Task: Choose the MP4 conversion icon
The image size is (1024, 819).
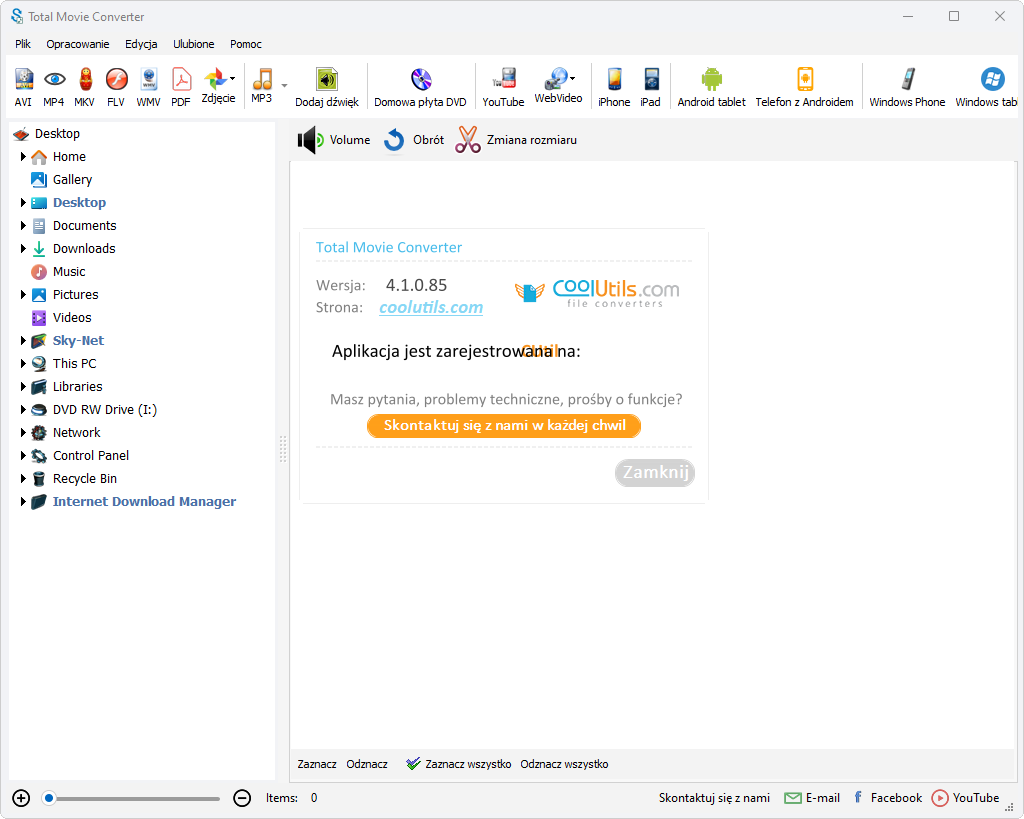Action: coord(54,86)
